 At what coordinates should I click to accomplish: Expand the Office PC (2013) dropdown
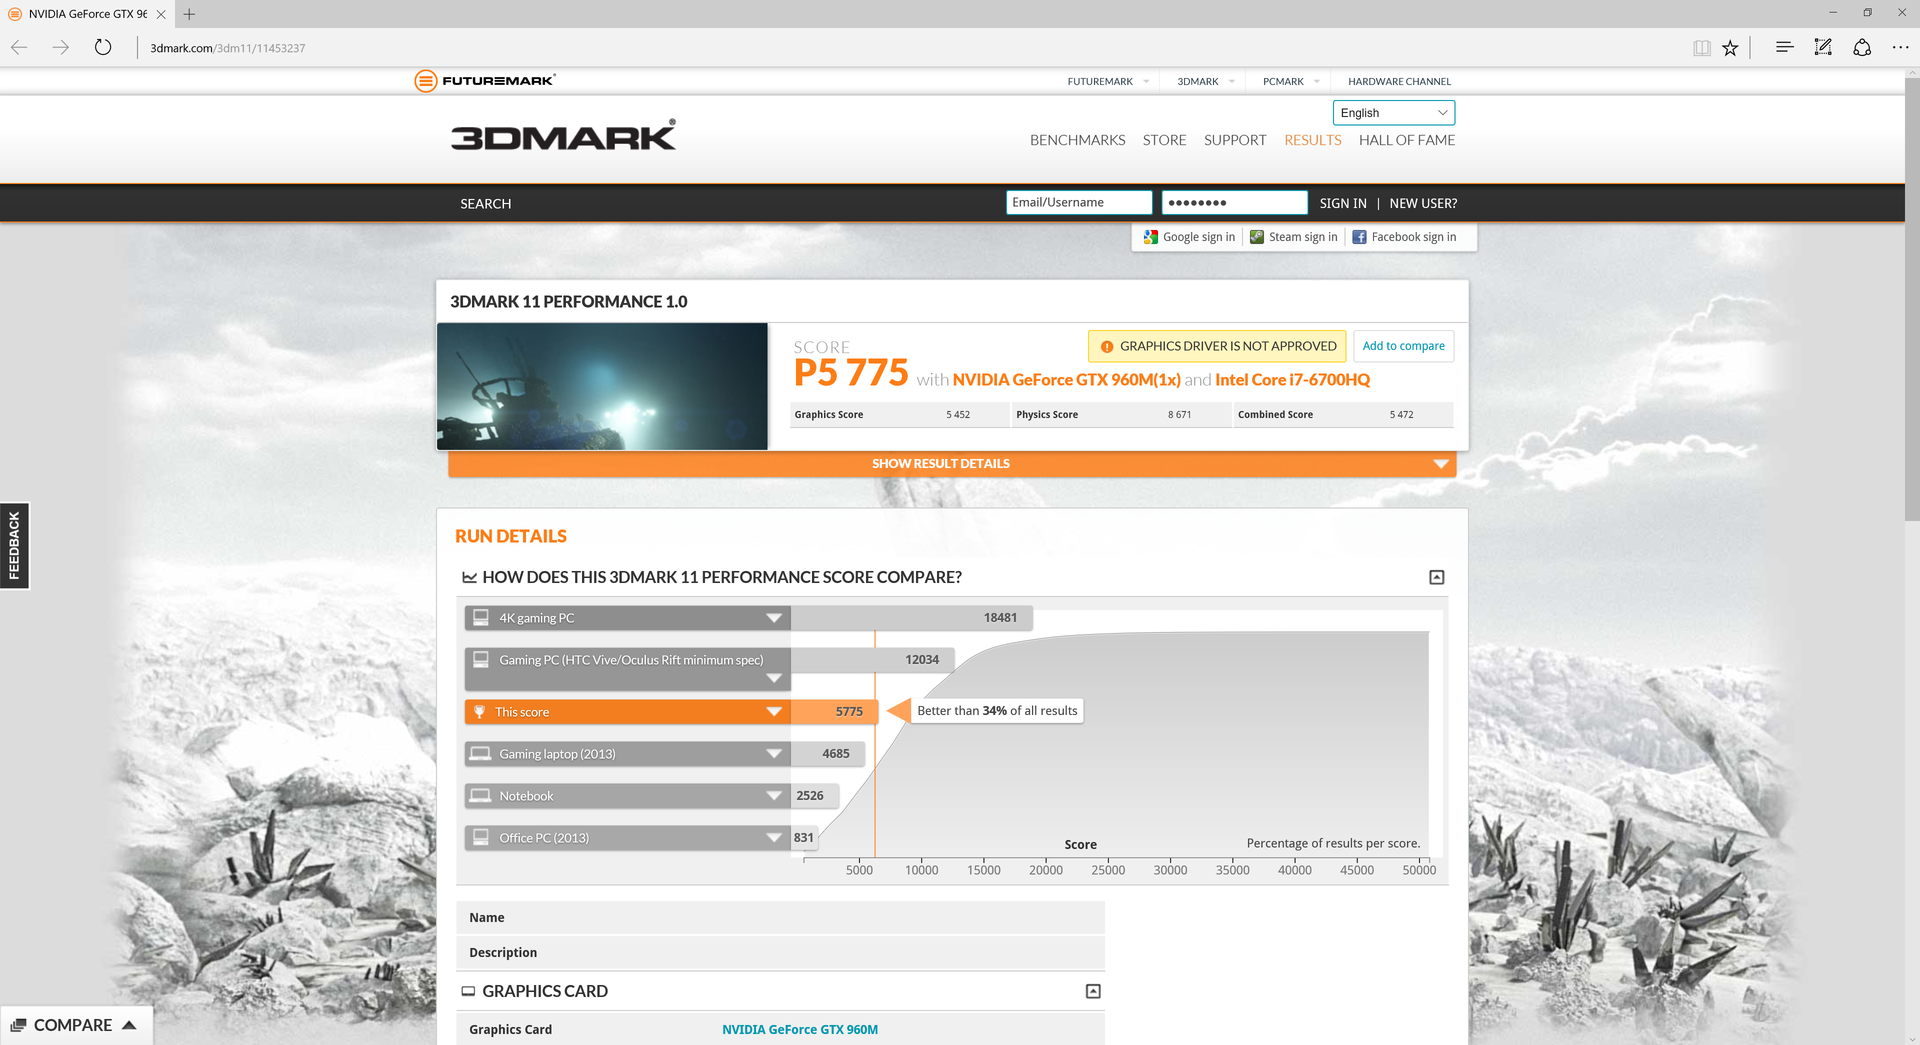tap(774, 838)
